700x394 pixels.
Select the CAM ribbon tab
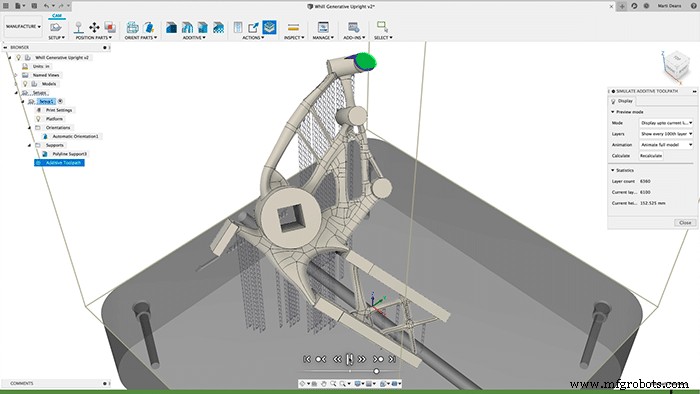point(57,16)
